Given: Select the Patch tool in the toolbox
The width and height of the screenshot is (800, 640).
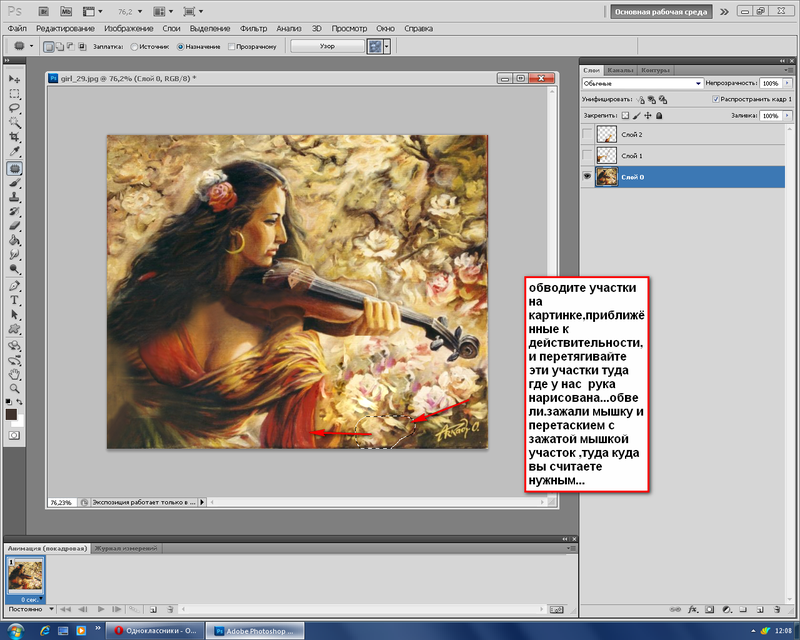Looking at the screenshot, I should tap(14, 168).
